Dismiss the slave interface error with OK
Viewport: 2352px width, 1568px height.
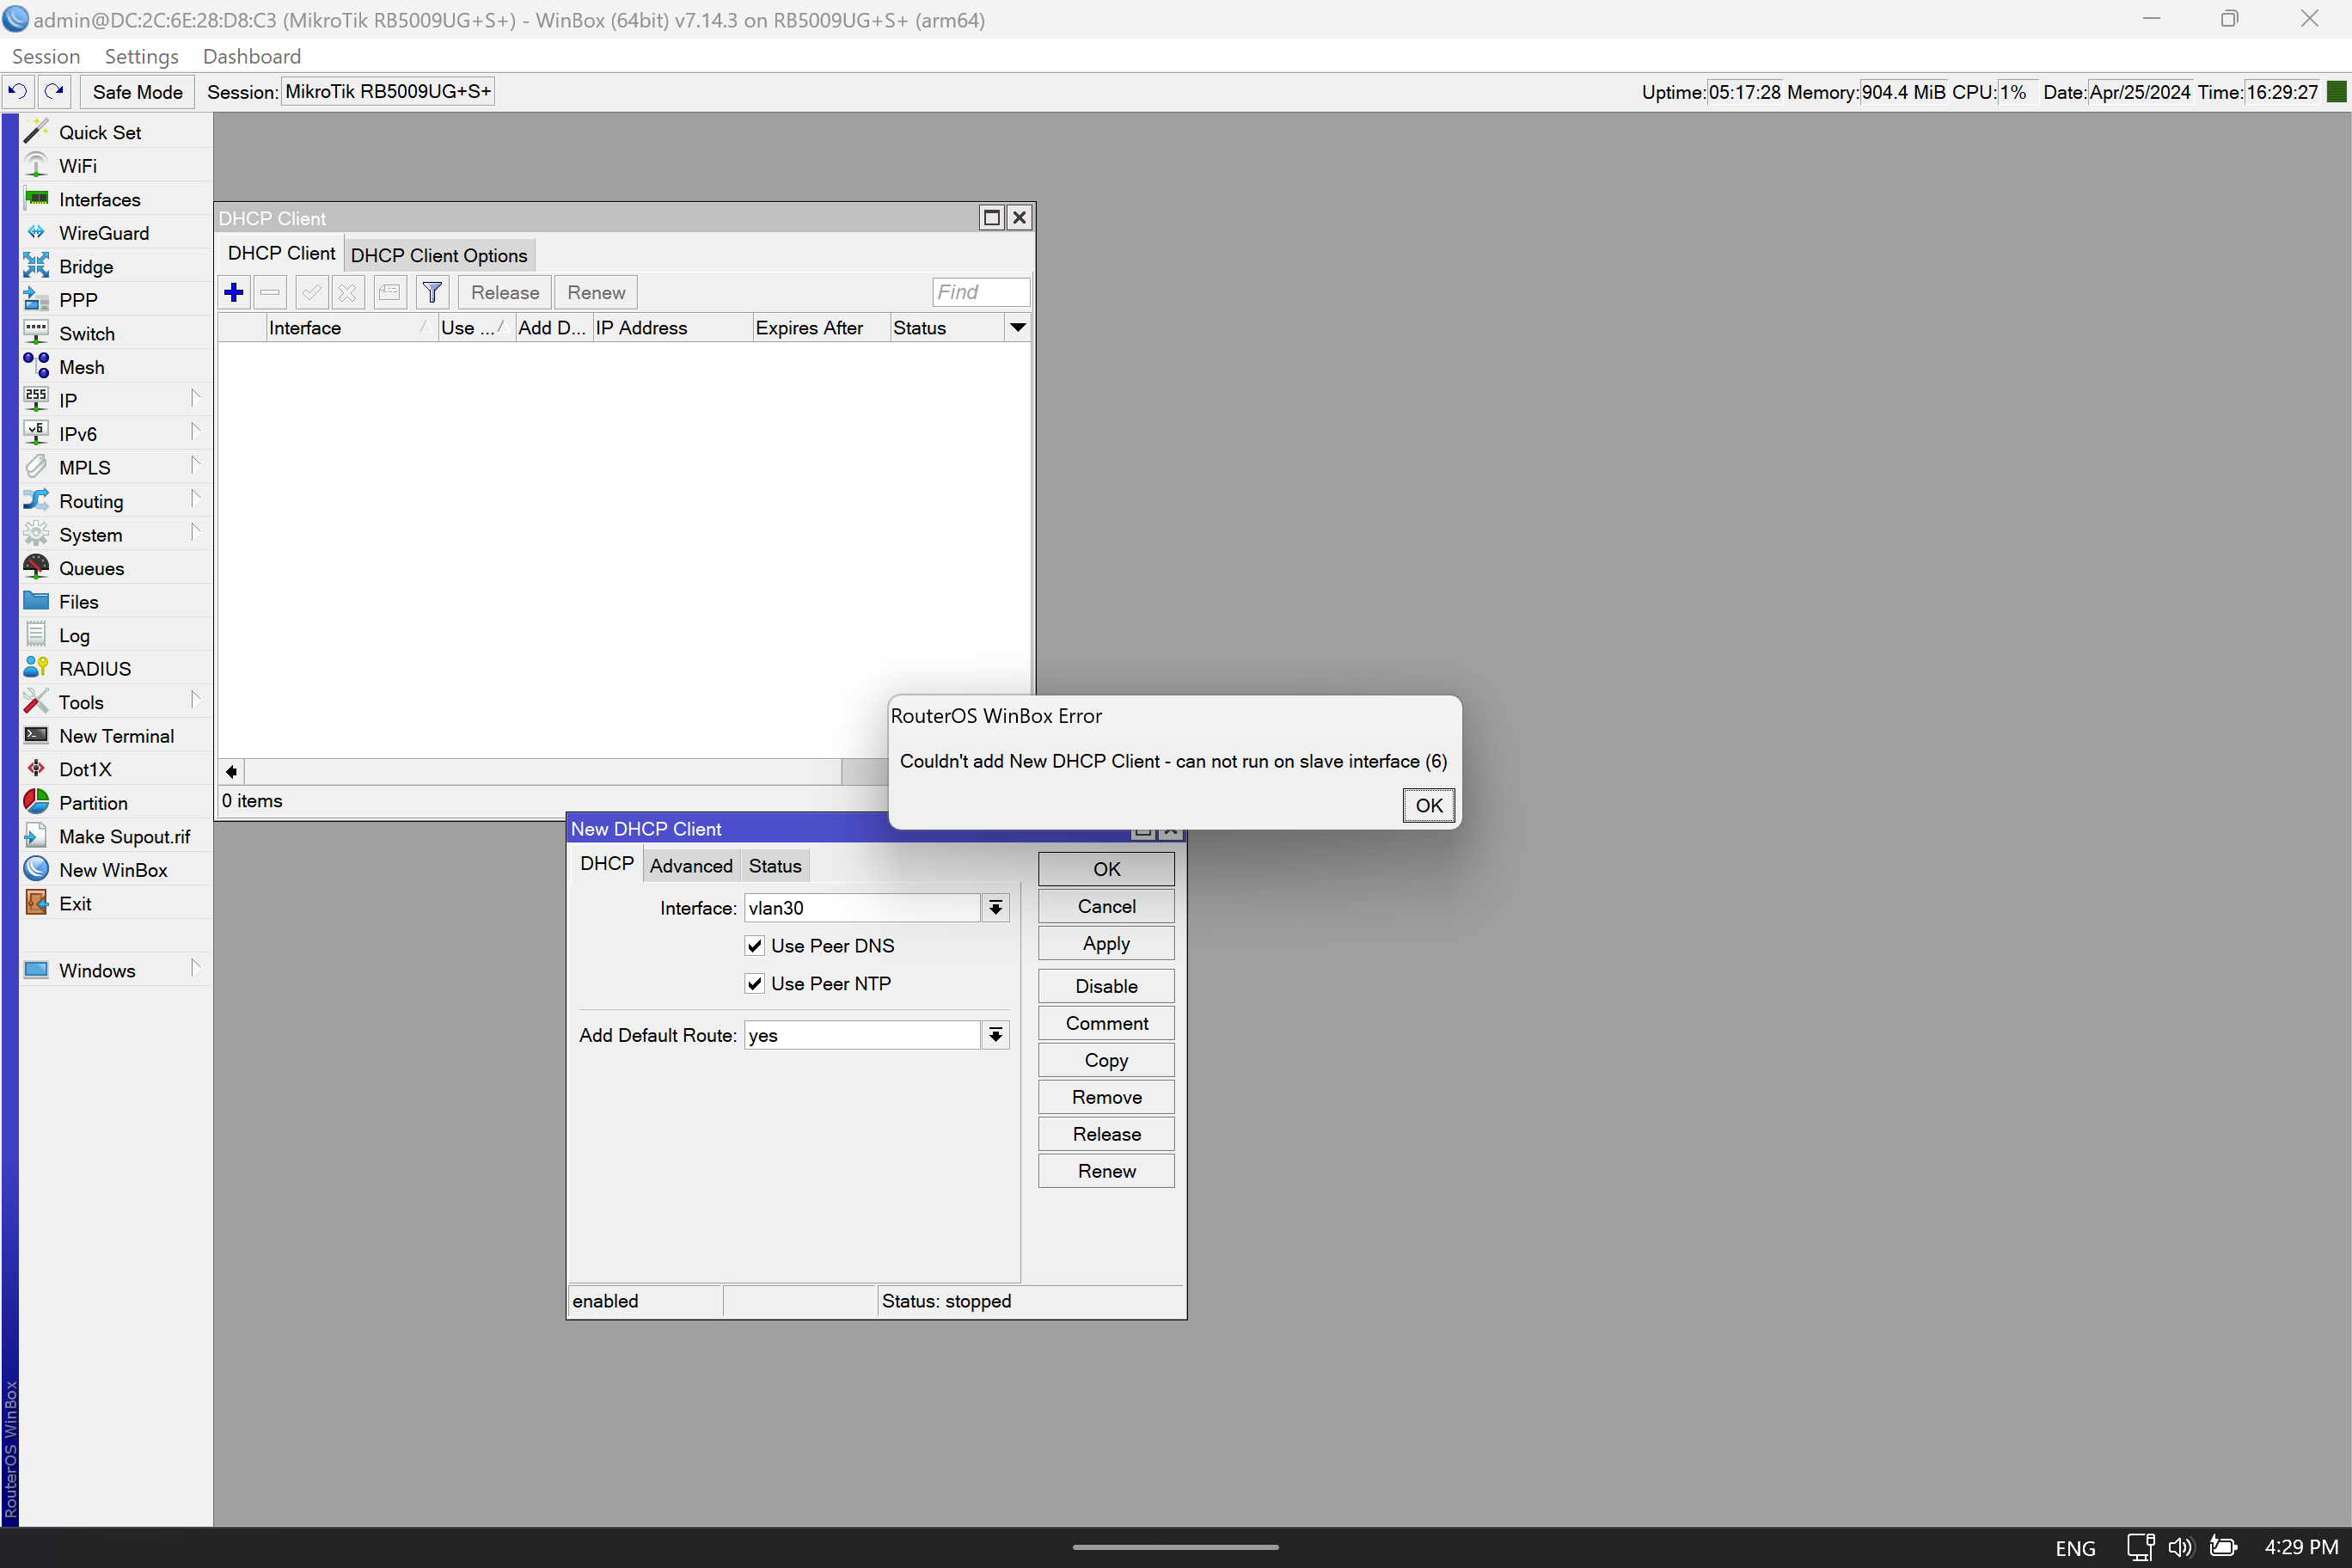point(1428,805)
